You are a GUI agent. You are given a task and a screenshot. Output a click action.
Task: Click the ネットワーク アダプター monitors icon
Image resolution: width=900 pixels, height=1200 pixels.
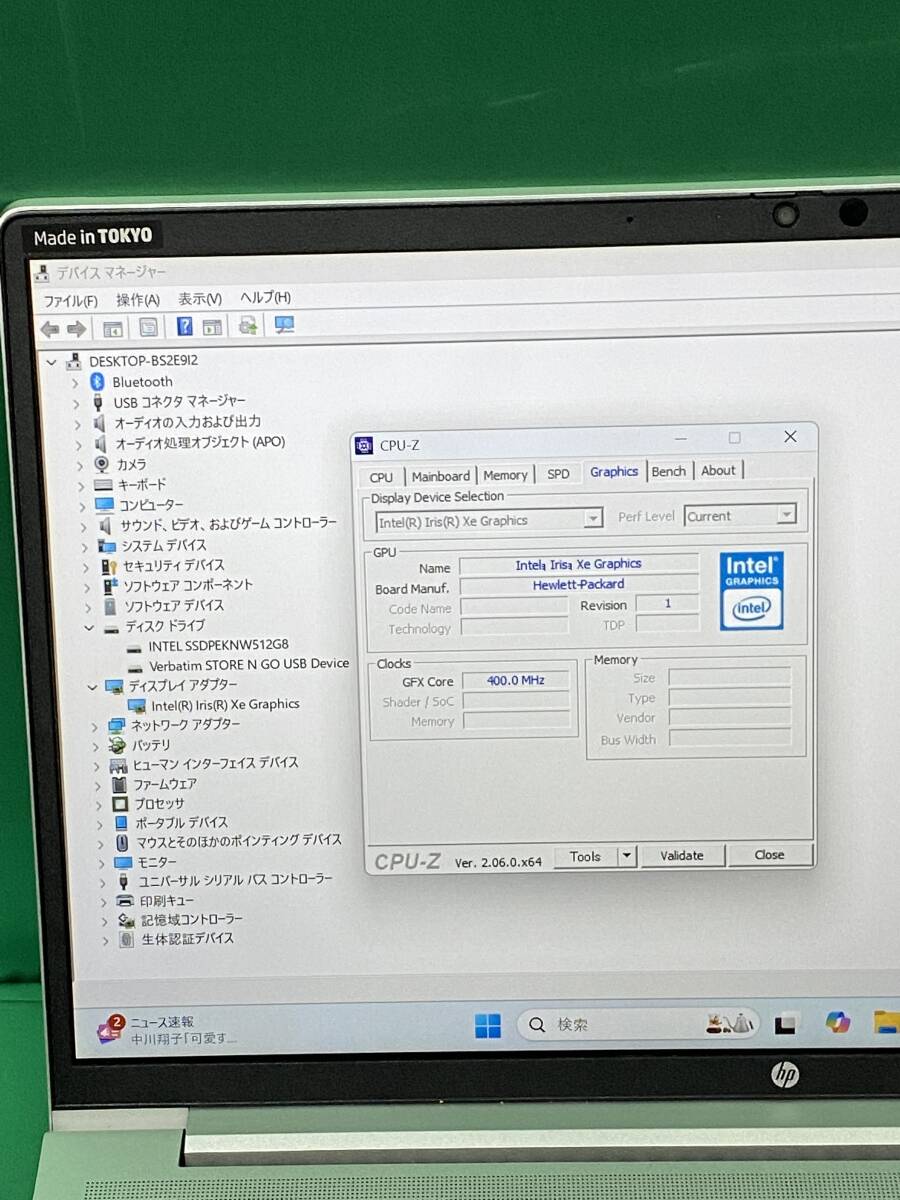(117, 725)
